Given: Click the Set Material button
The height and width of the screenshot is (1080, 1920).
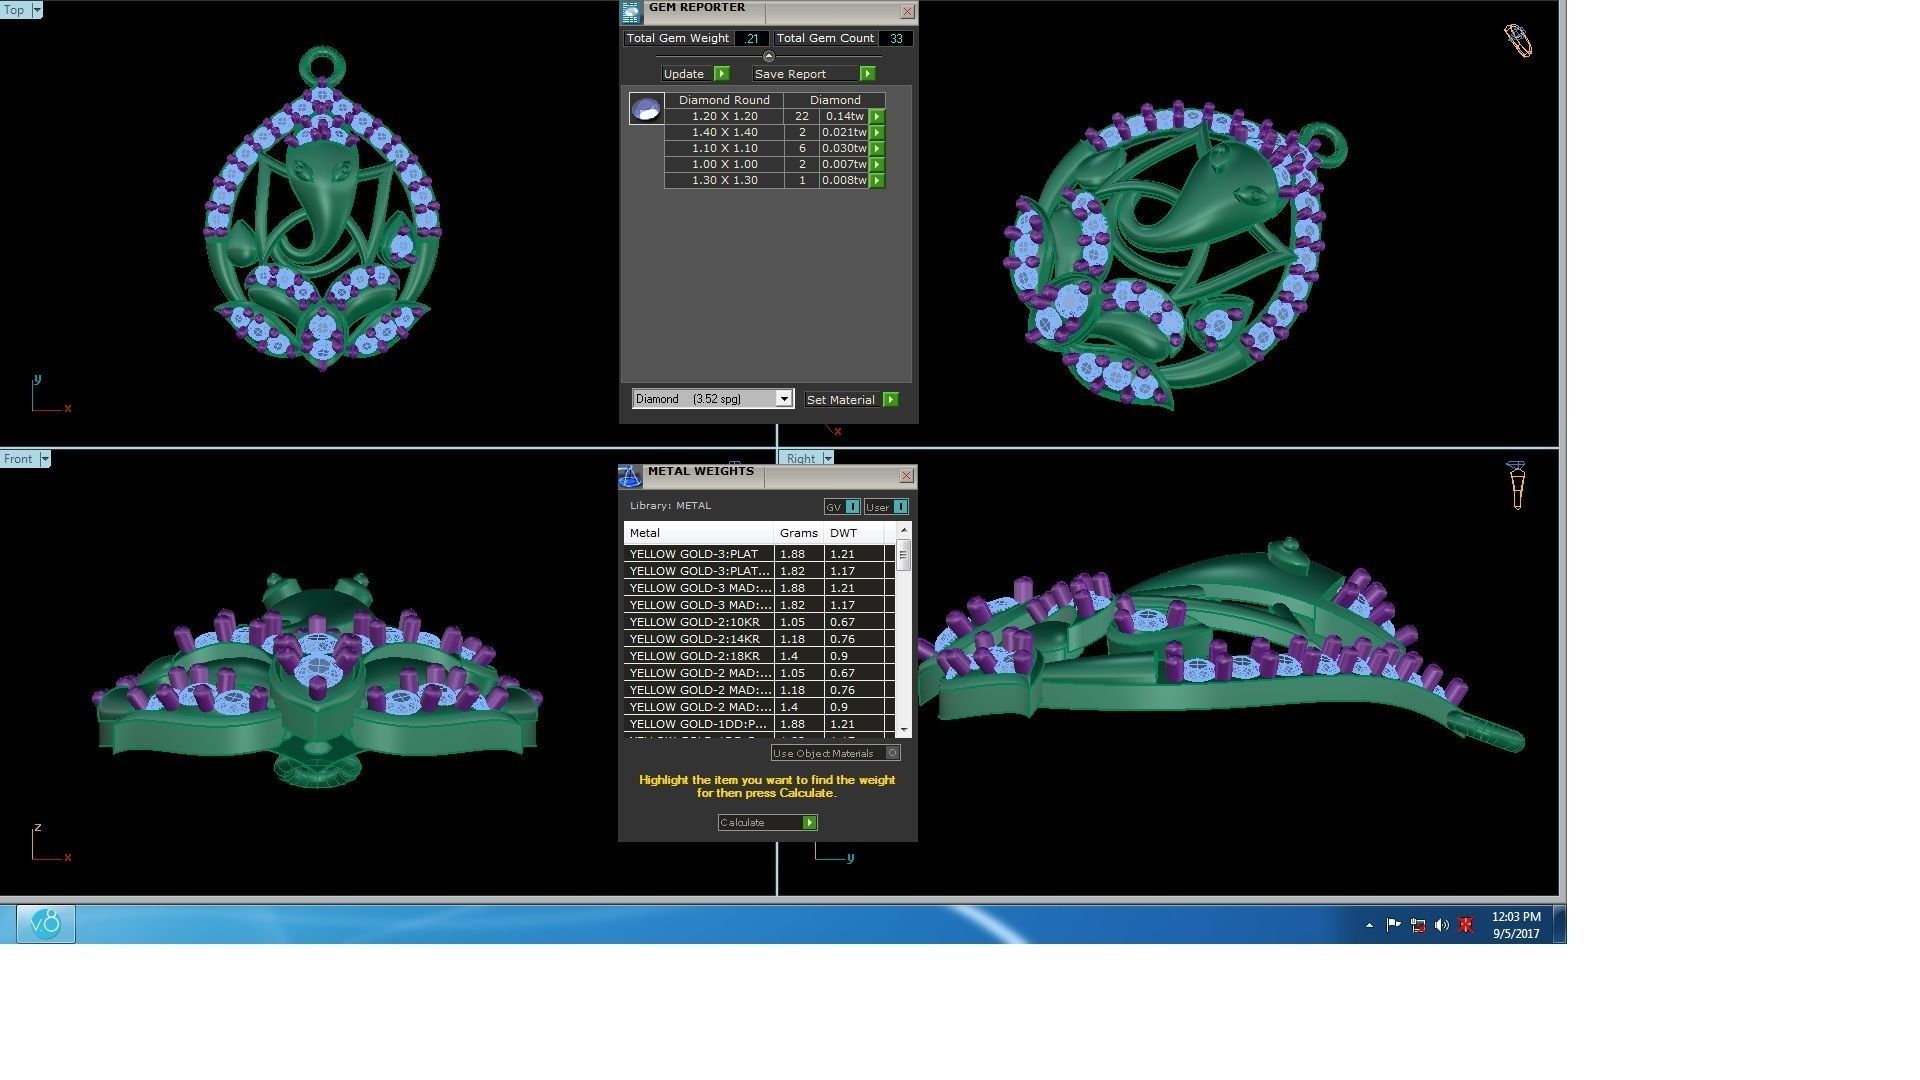Looking at the screenshot, I should point(852,400).
